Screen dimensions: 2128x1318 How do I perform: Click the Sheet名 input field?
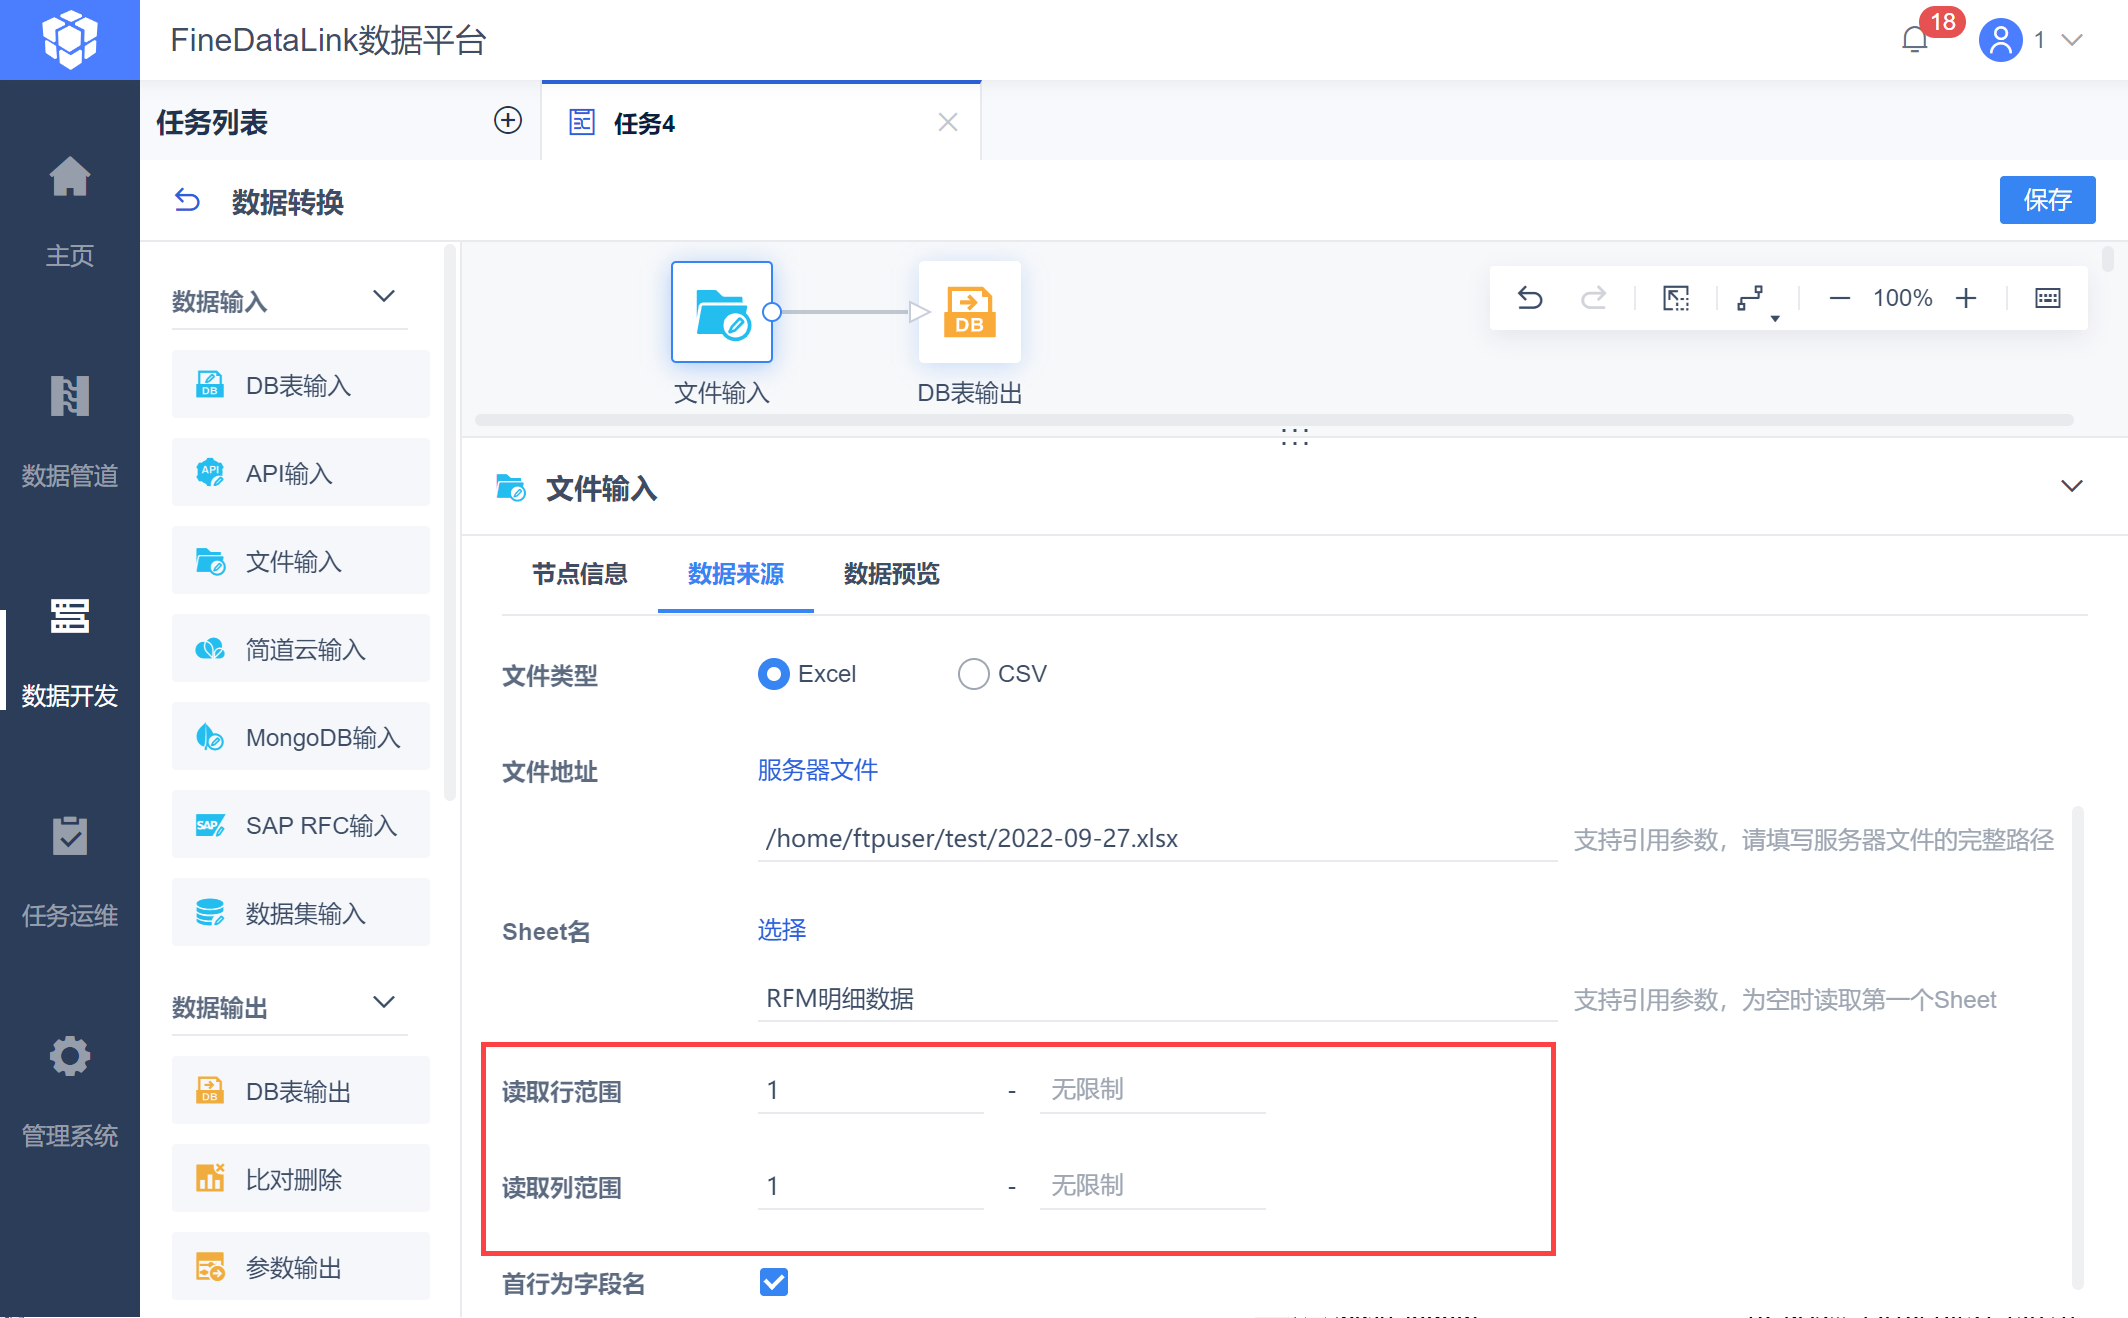(1157, 998)
